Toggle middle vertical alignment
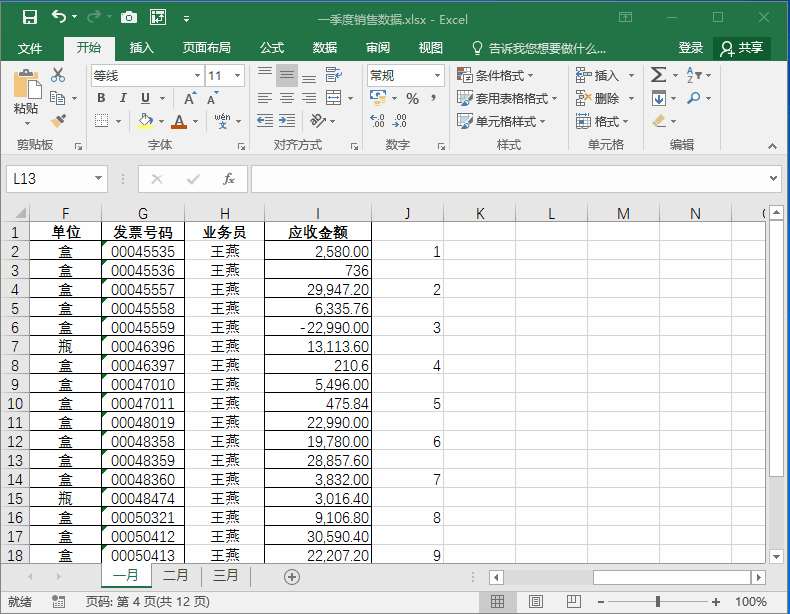790x614 pixels. [x=287, y=75]
